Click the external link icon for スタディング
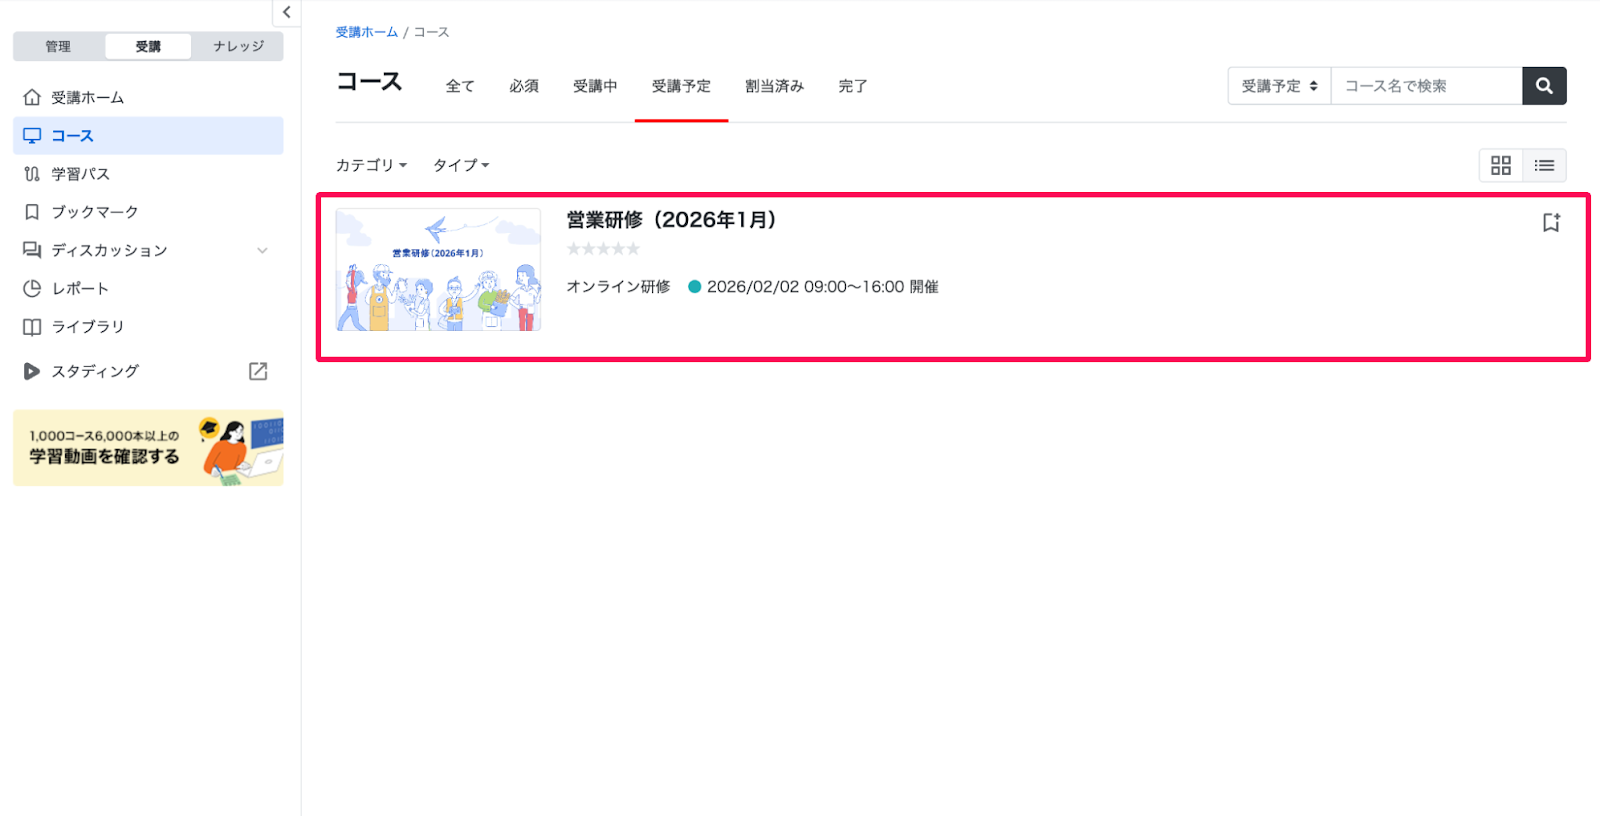Viewport: 1600px width, 816px height. (x=258, y=371)
